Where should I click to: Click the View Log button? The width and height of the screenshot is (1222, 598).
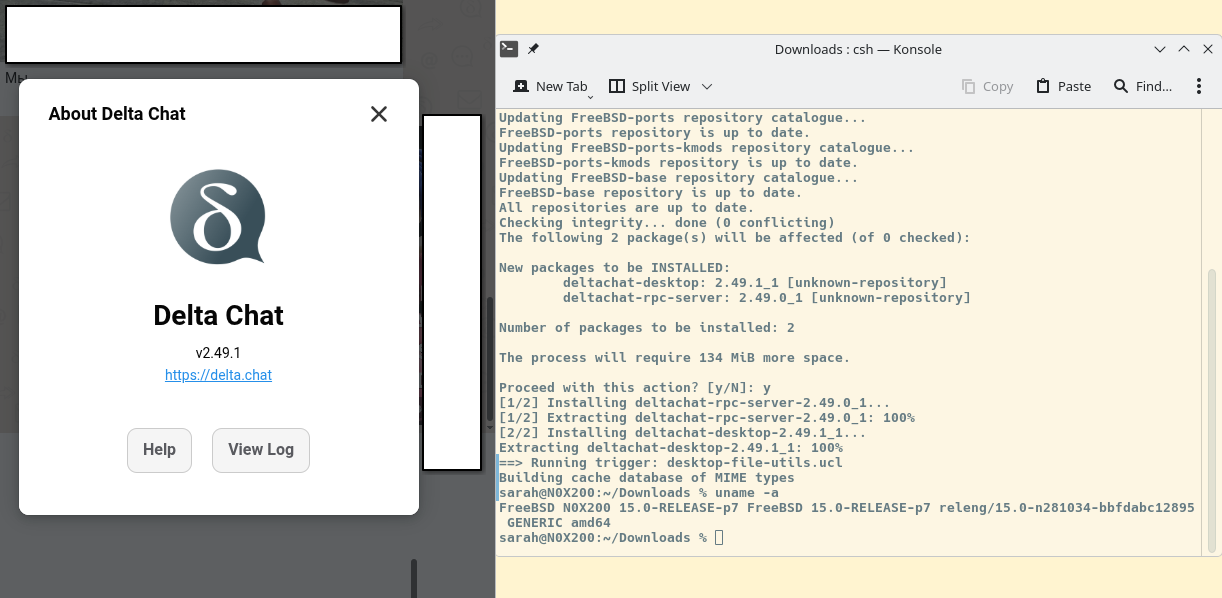click(x=261, y=450)
